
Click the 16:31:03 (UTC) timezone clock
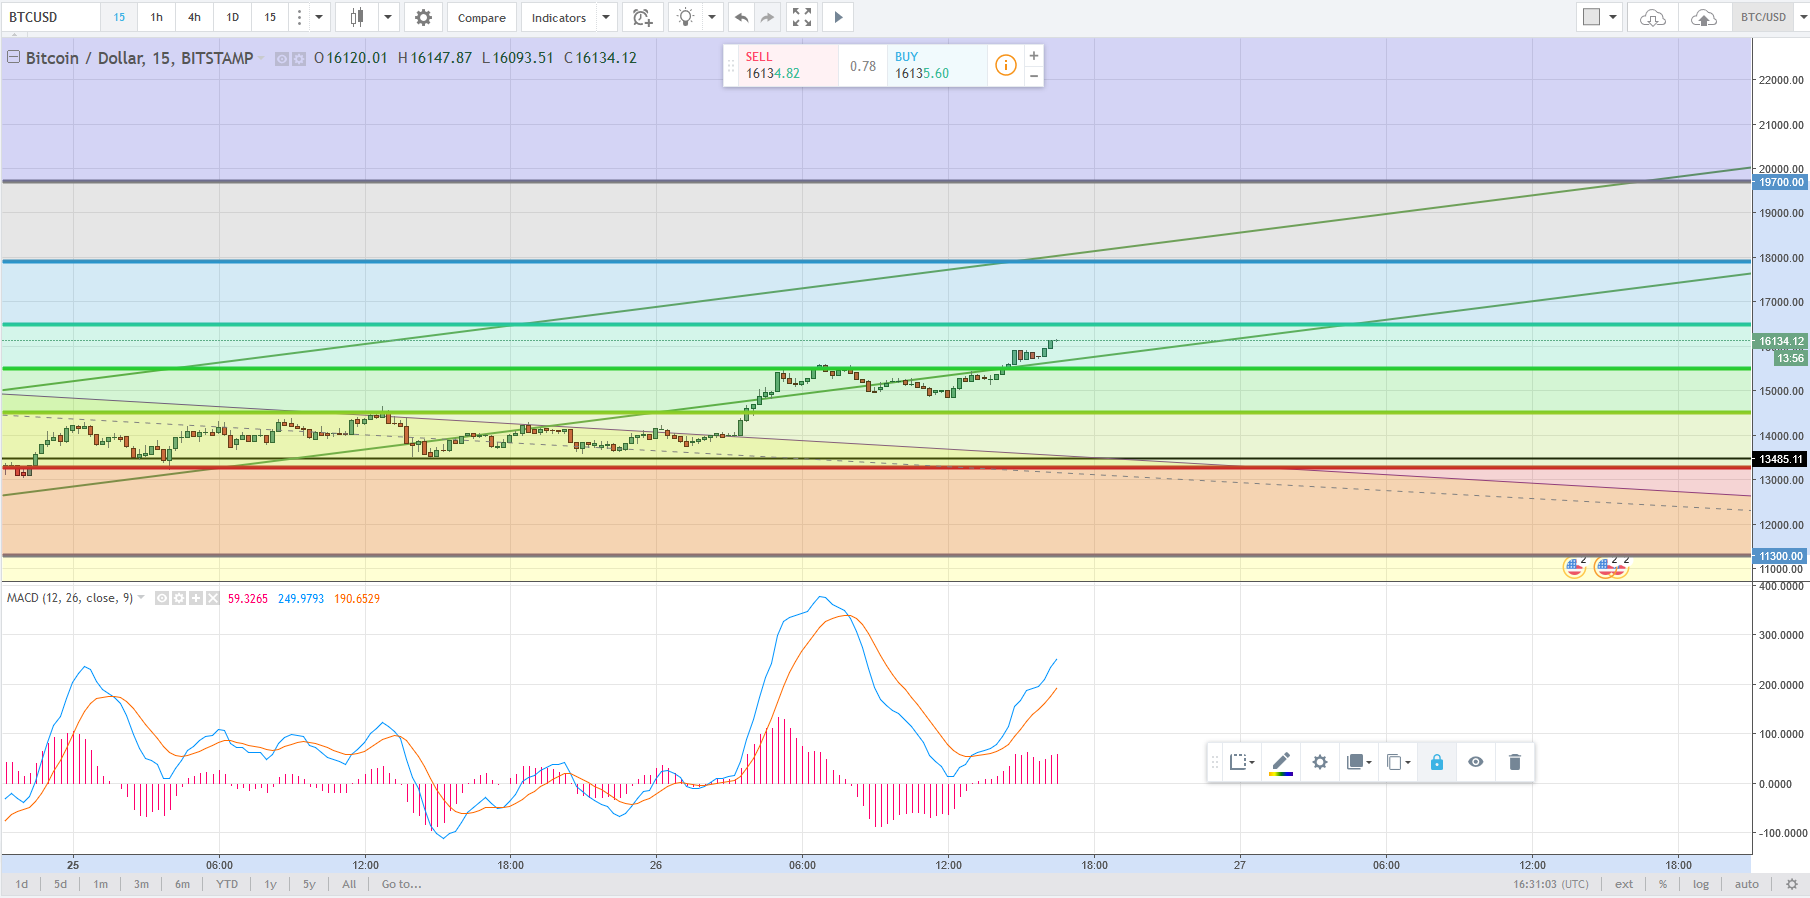1551,884
